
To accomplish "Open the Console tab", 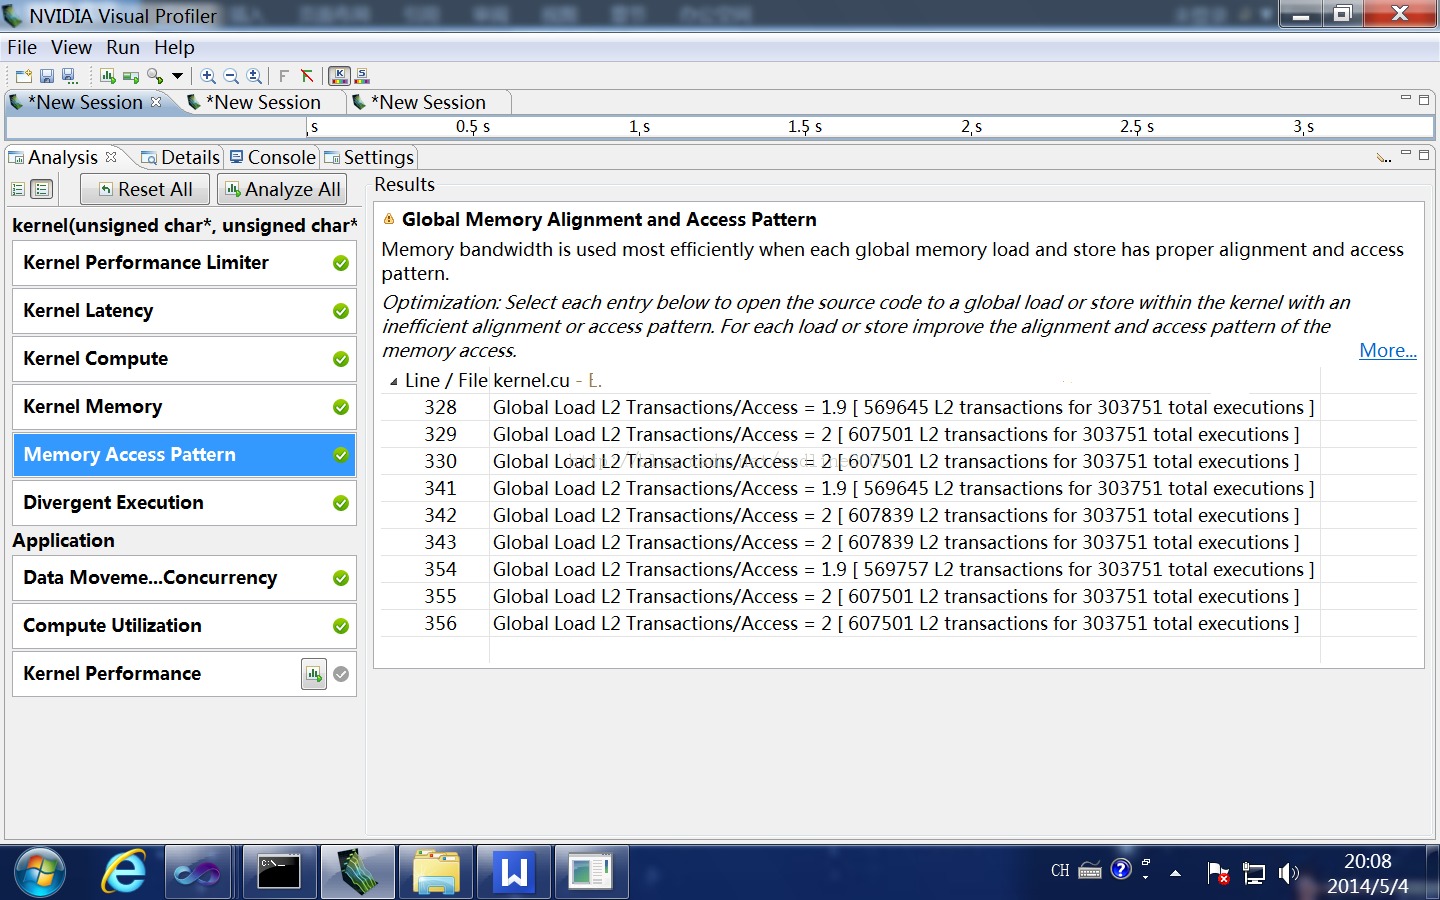I will (x=273, y=157).
